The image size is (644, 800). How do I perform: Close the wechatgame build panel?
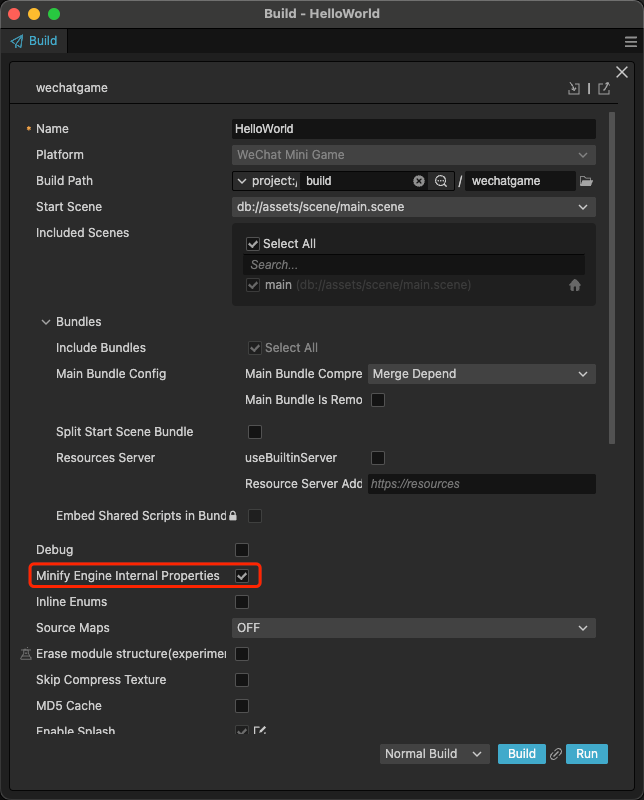tap(622, 72)
